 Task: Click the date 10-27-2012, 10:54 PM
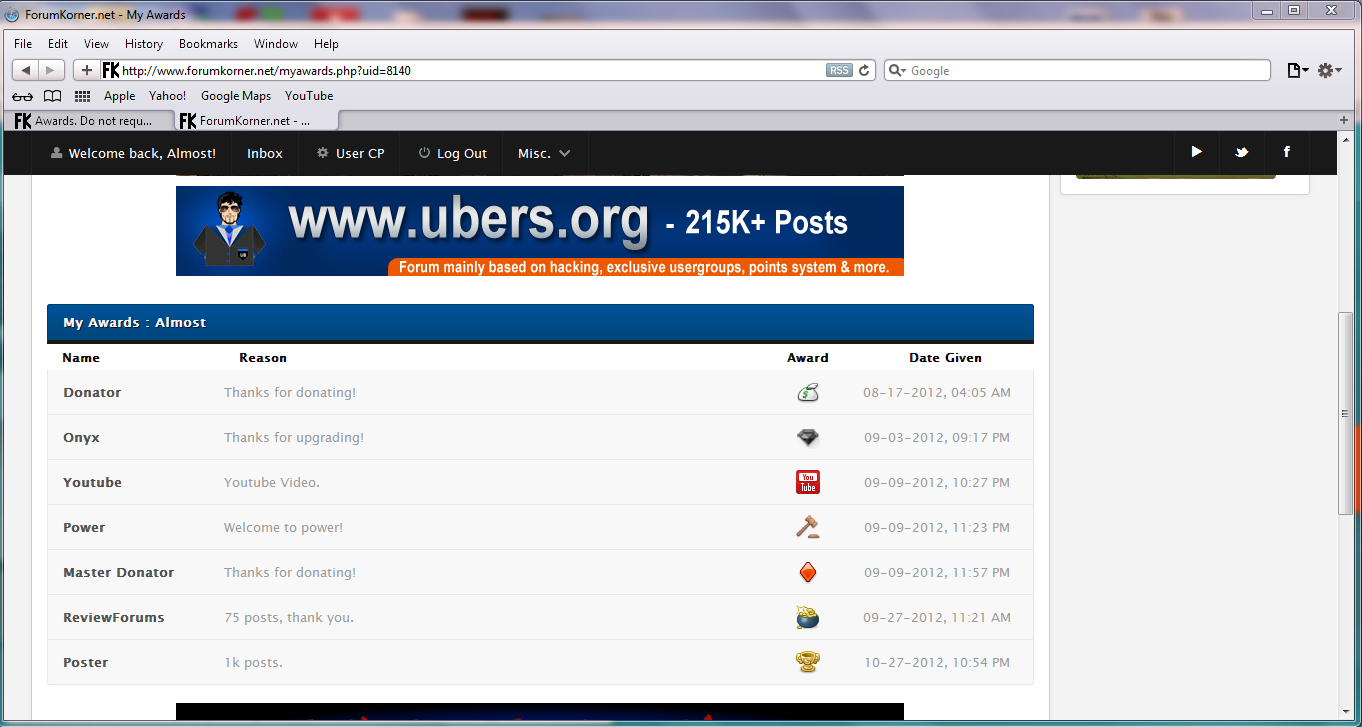(937, 663)
